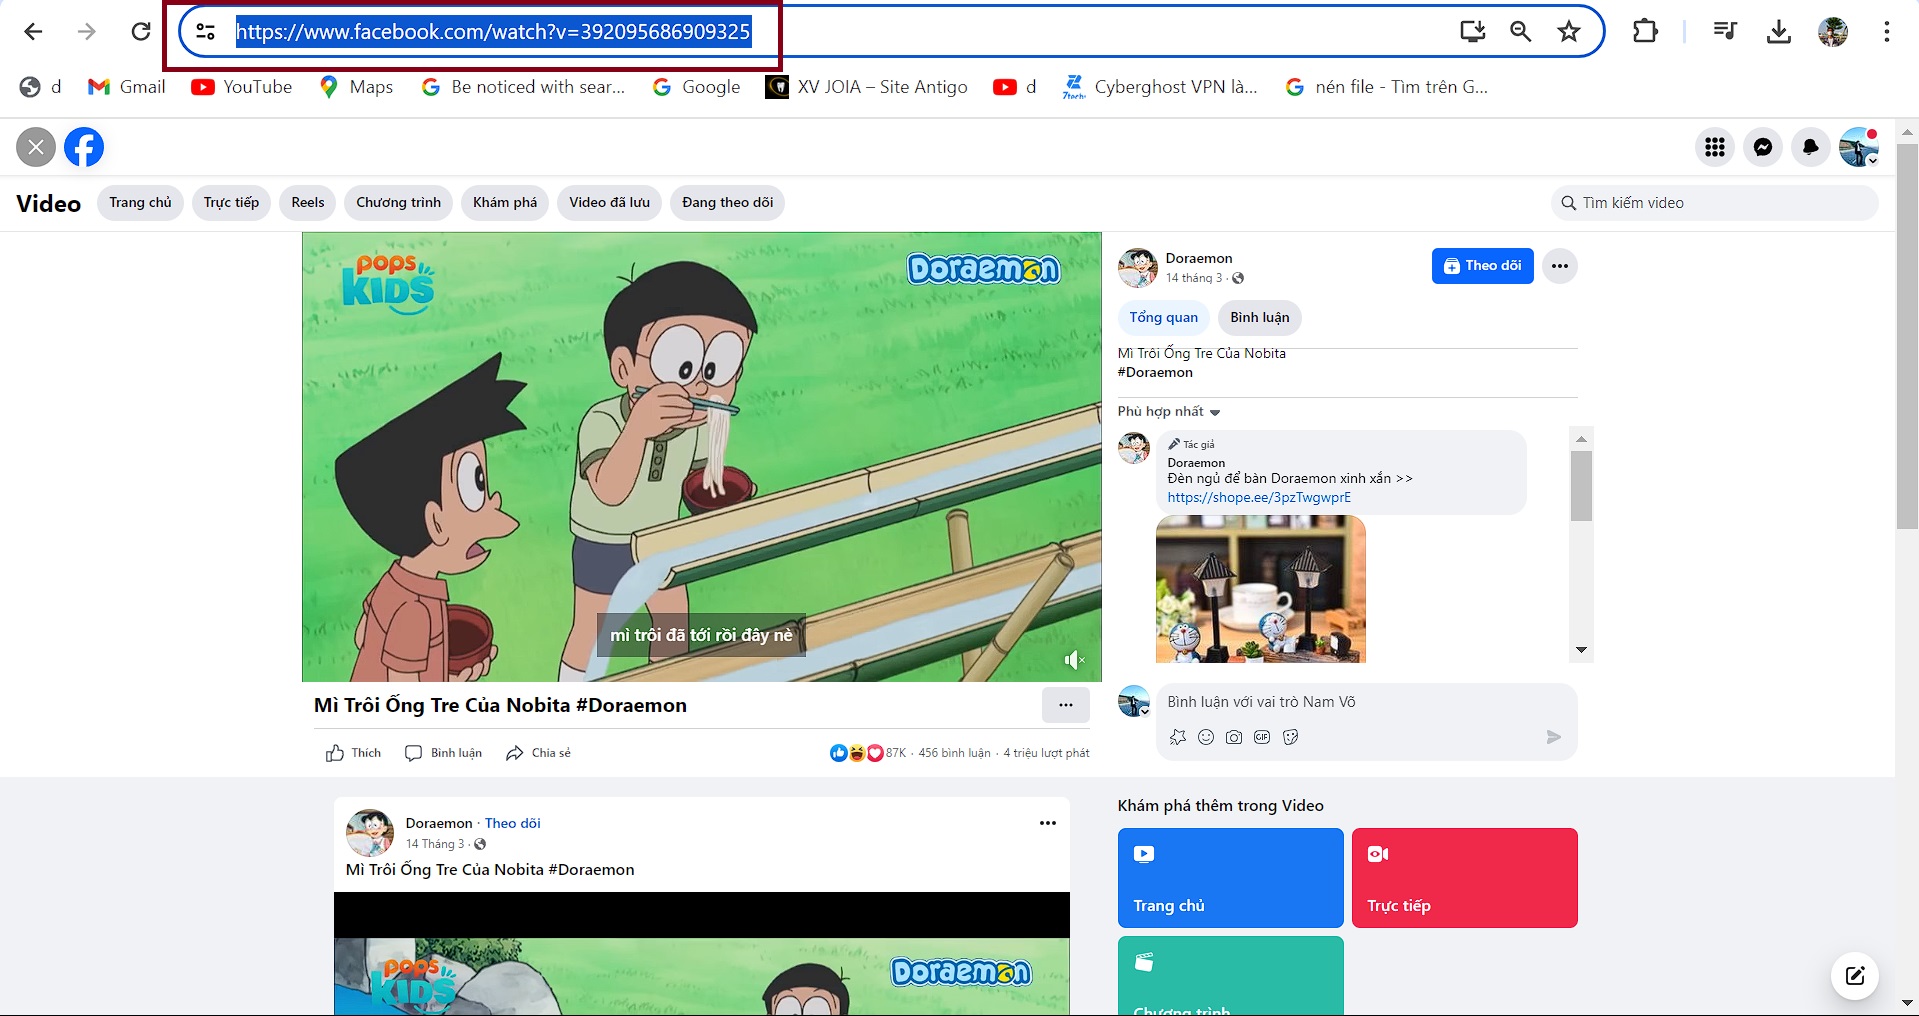Open the Maps bookmark
The width and height of the screenshot is (1919, 1016).
357,87
